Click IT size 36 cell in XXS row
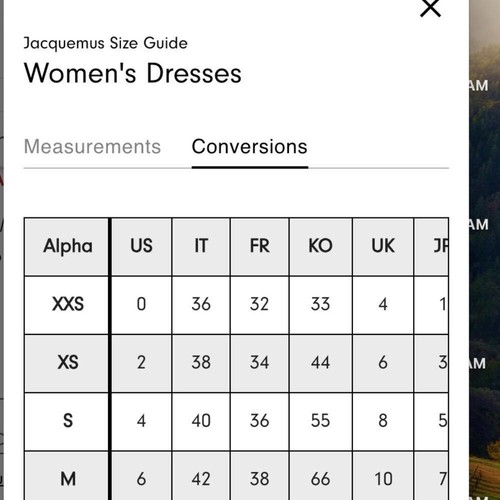Image resolution: width=500 pixels, height=500 pixels. pos(201,305)
